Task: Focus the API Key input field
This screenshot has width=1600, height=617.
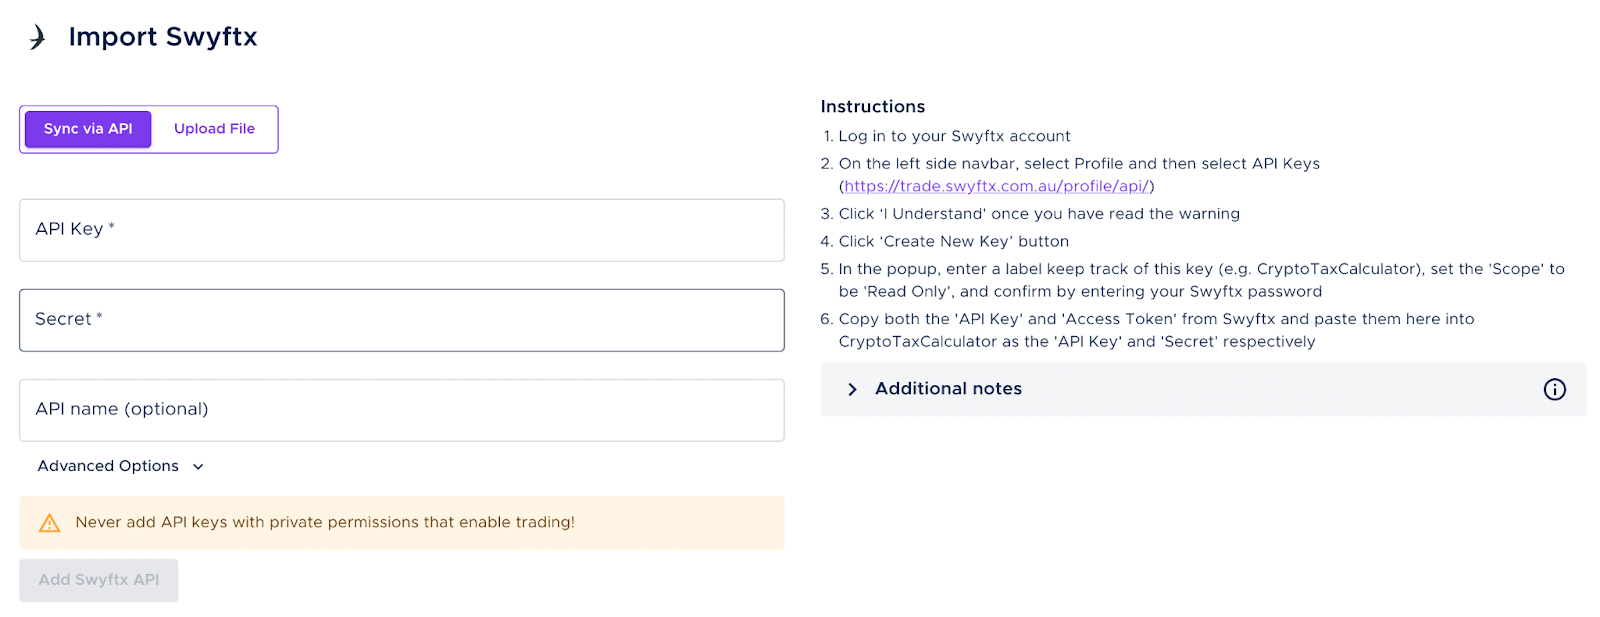Action: point(402,230)
